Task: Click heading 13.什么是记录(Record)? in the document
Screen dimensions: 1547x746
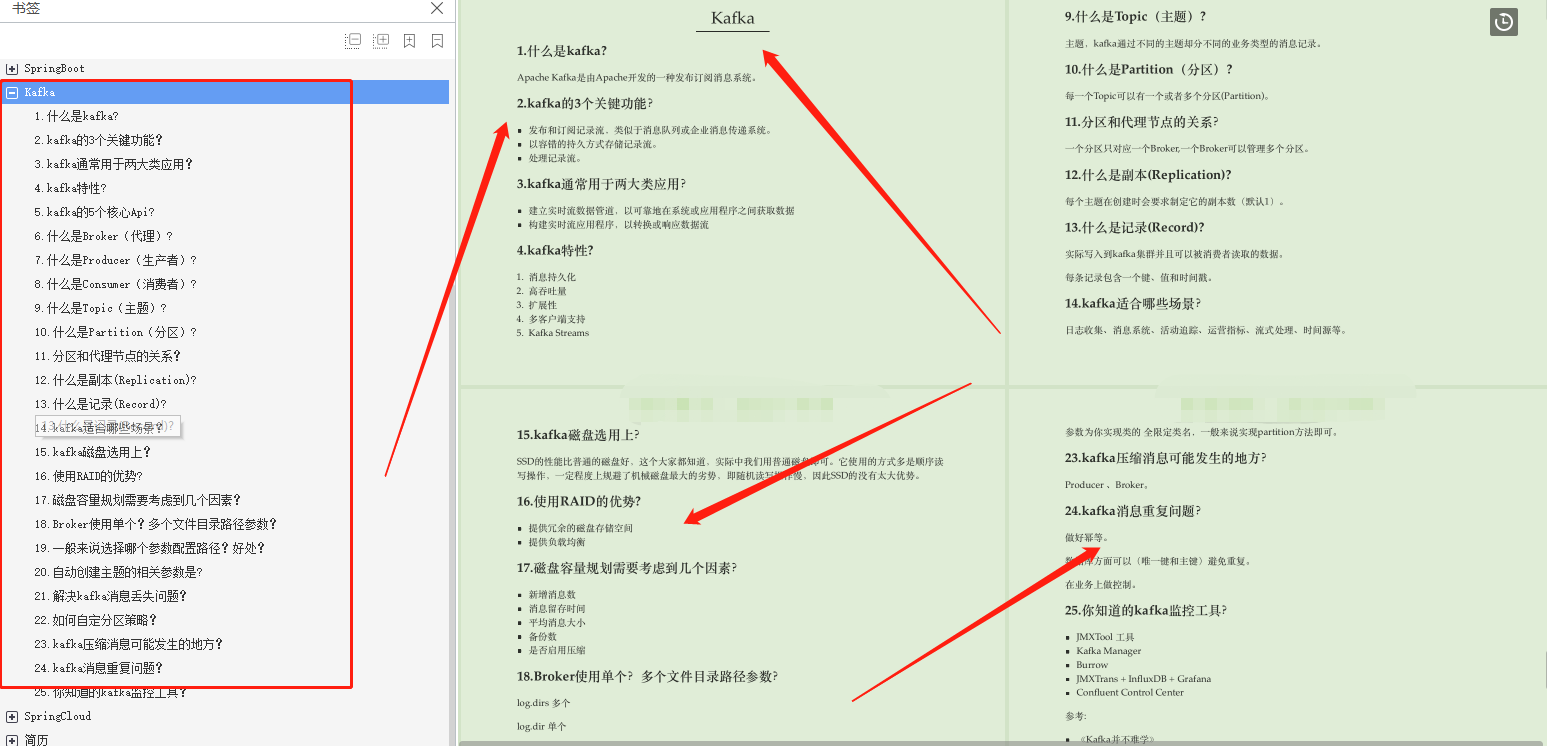Action: [x=1134, y=228]
